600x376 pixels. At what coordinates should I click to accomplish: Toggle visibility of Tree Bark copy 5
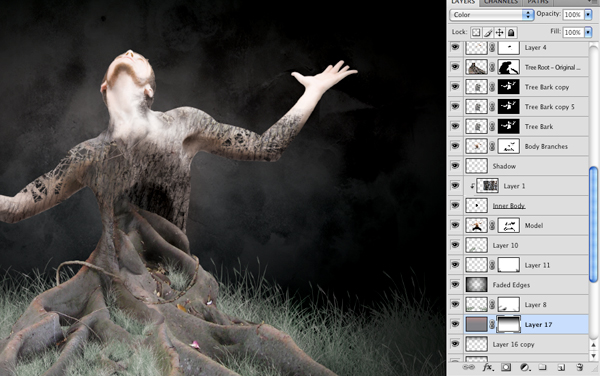(455, 106)
